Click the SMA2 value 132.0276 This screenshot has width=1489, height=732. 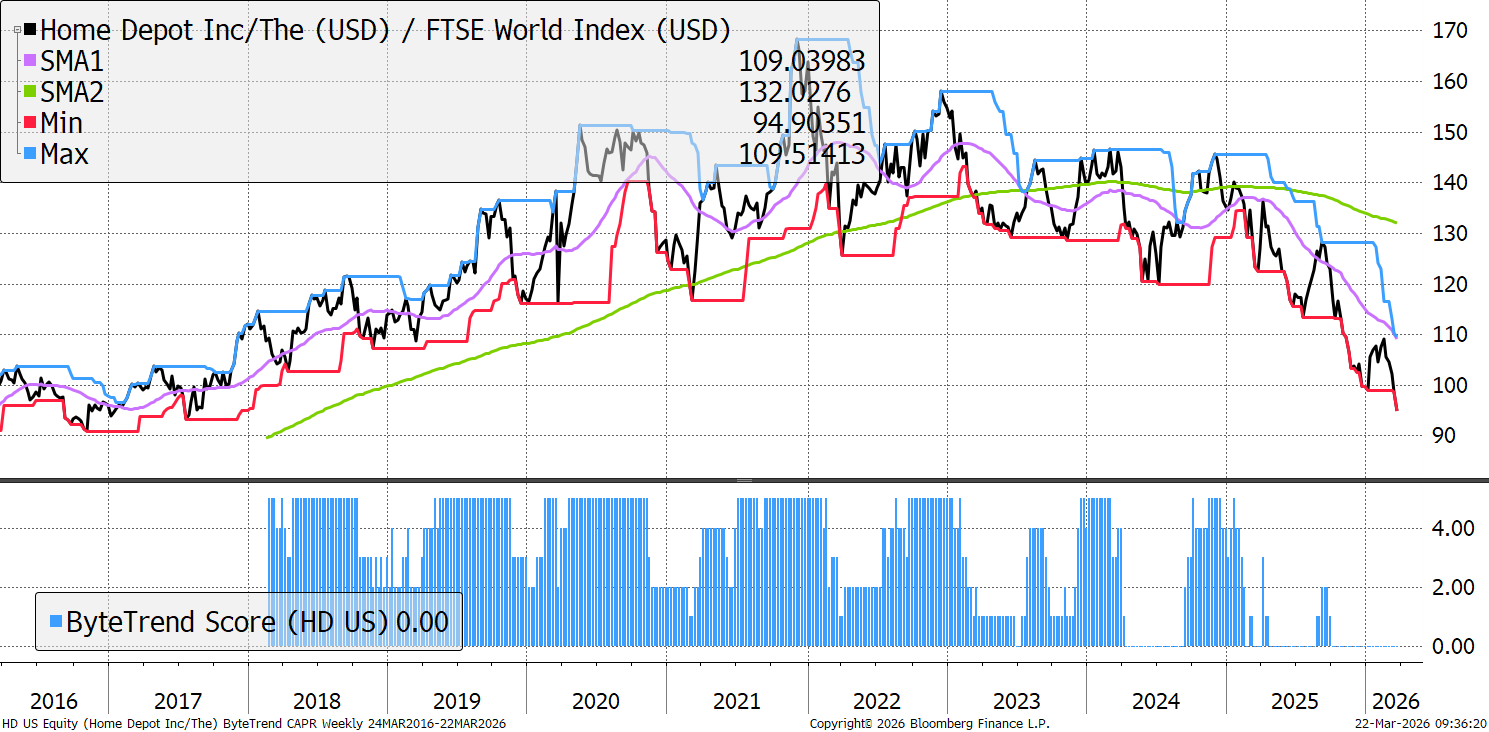pos(794,93)
